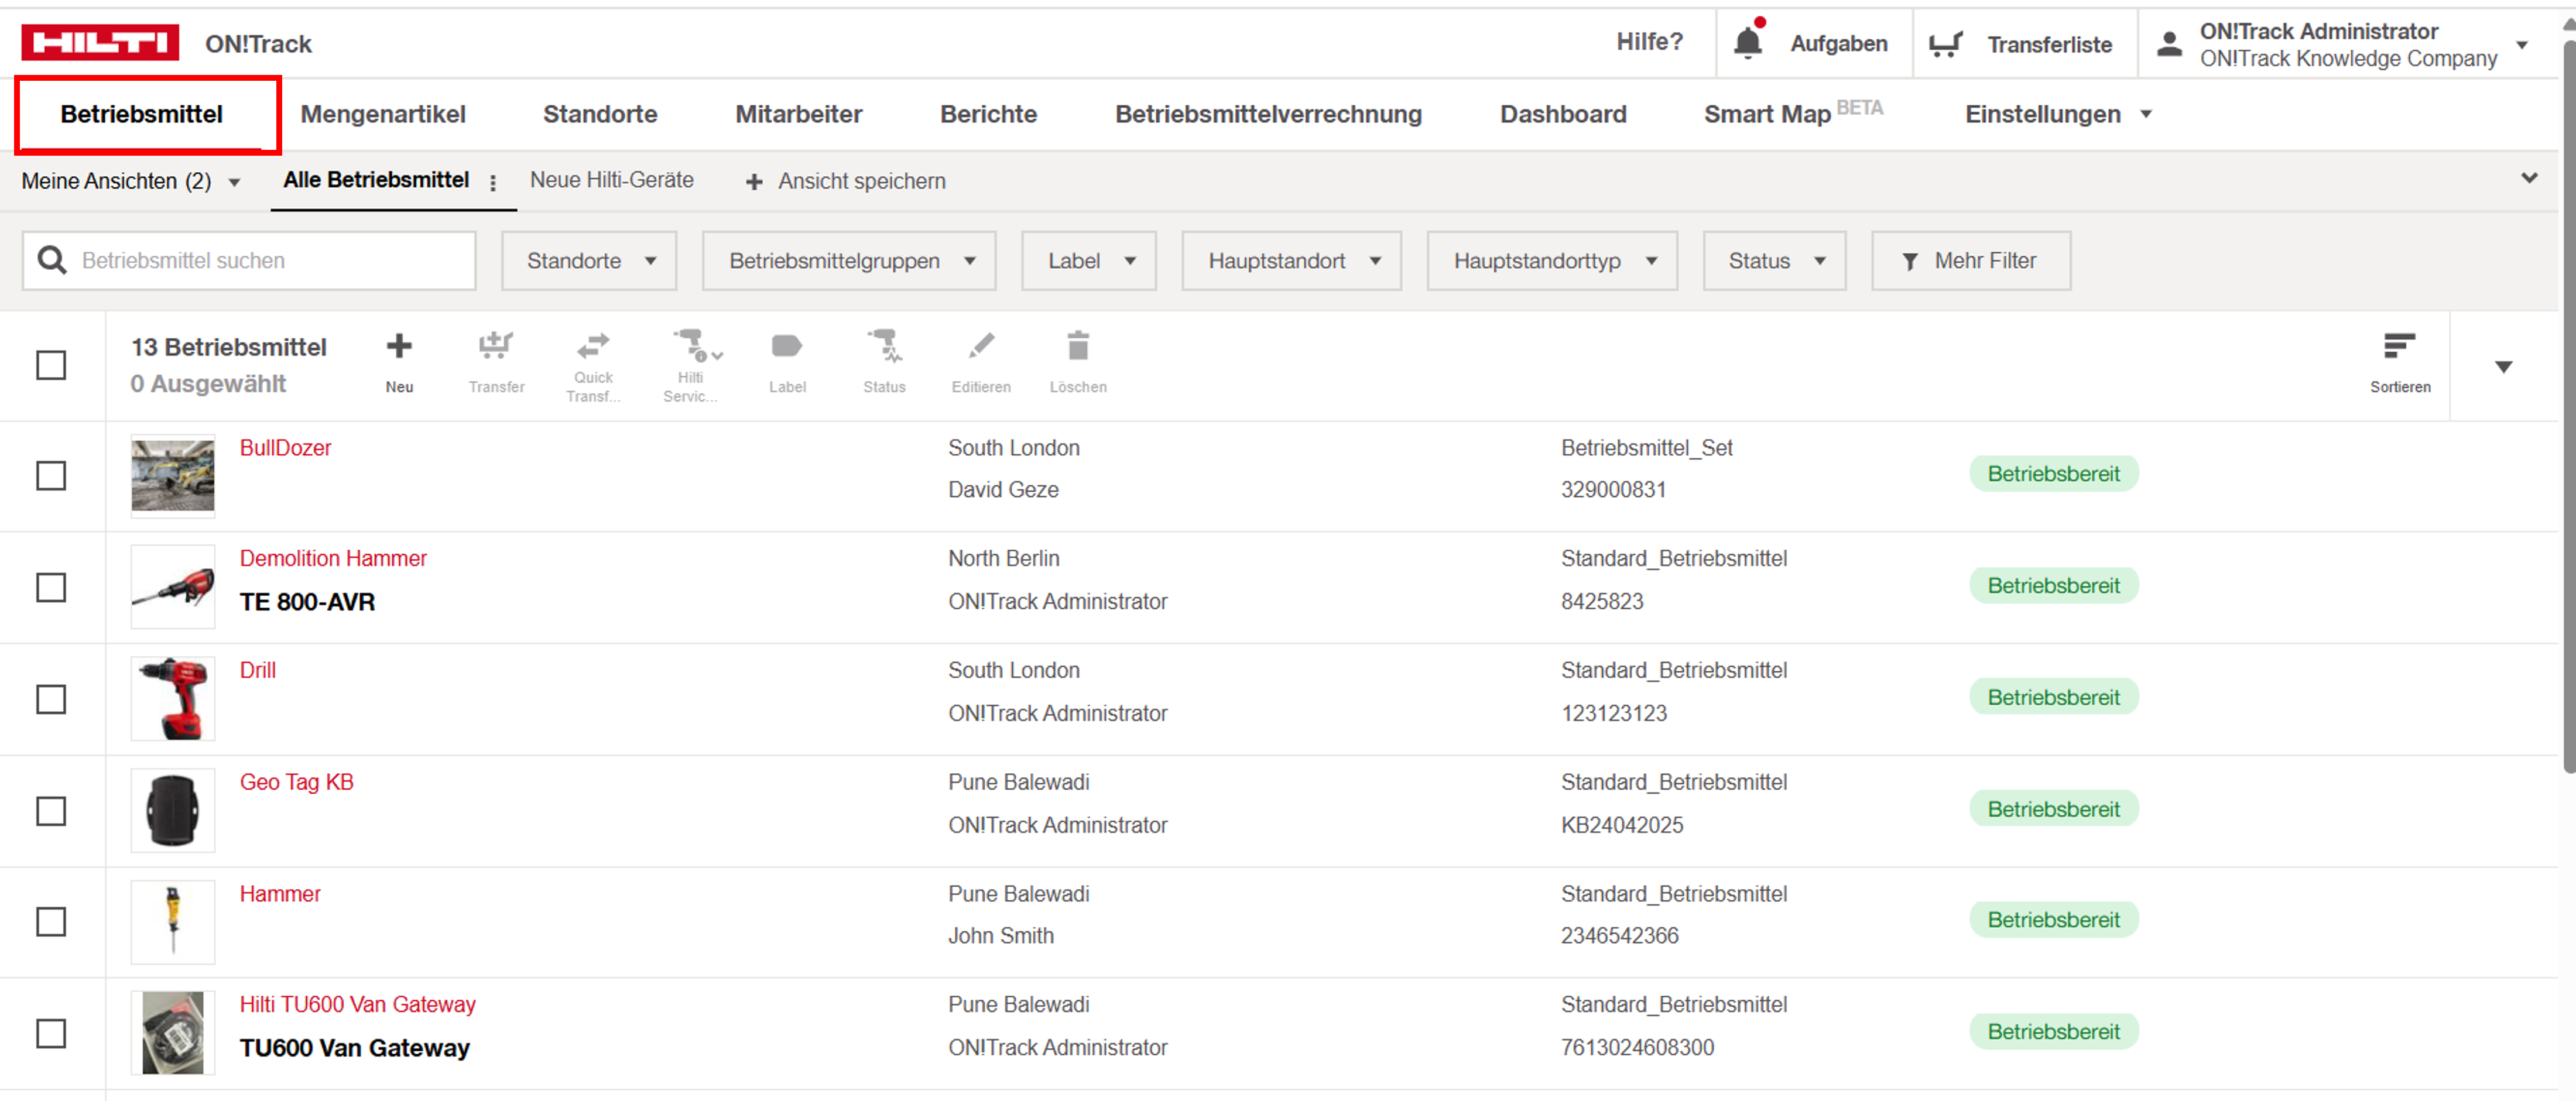The width and height of the screenshot is (2576, 1101).
Task: Click the Betriebsmittel suchen search field
Action: pyautogui.click(x=249, y=261)
